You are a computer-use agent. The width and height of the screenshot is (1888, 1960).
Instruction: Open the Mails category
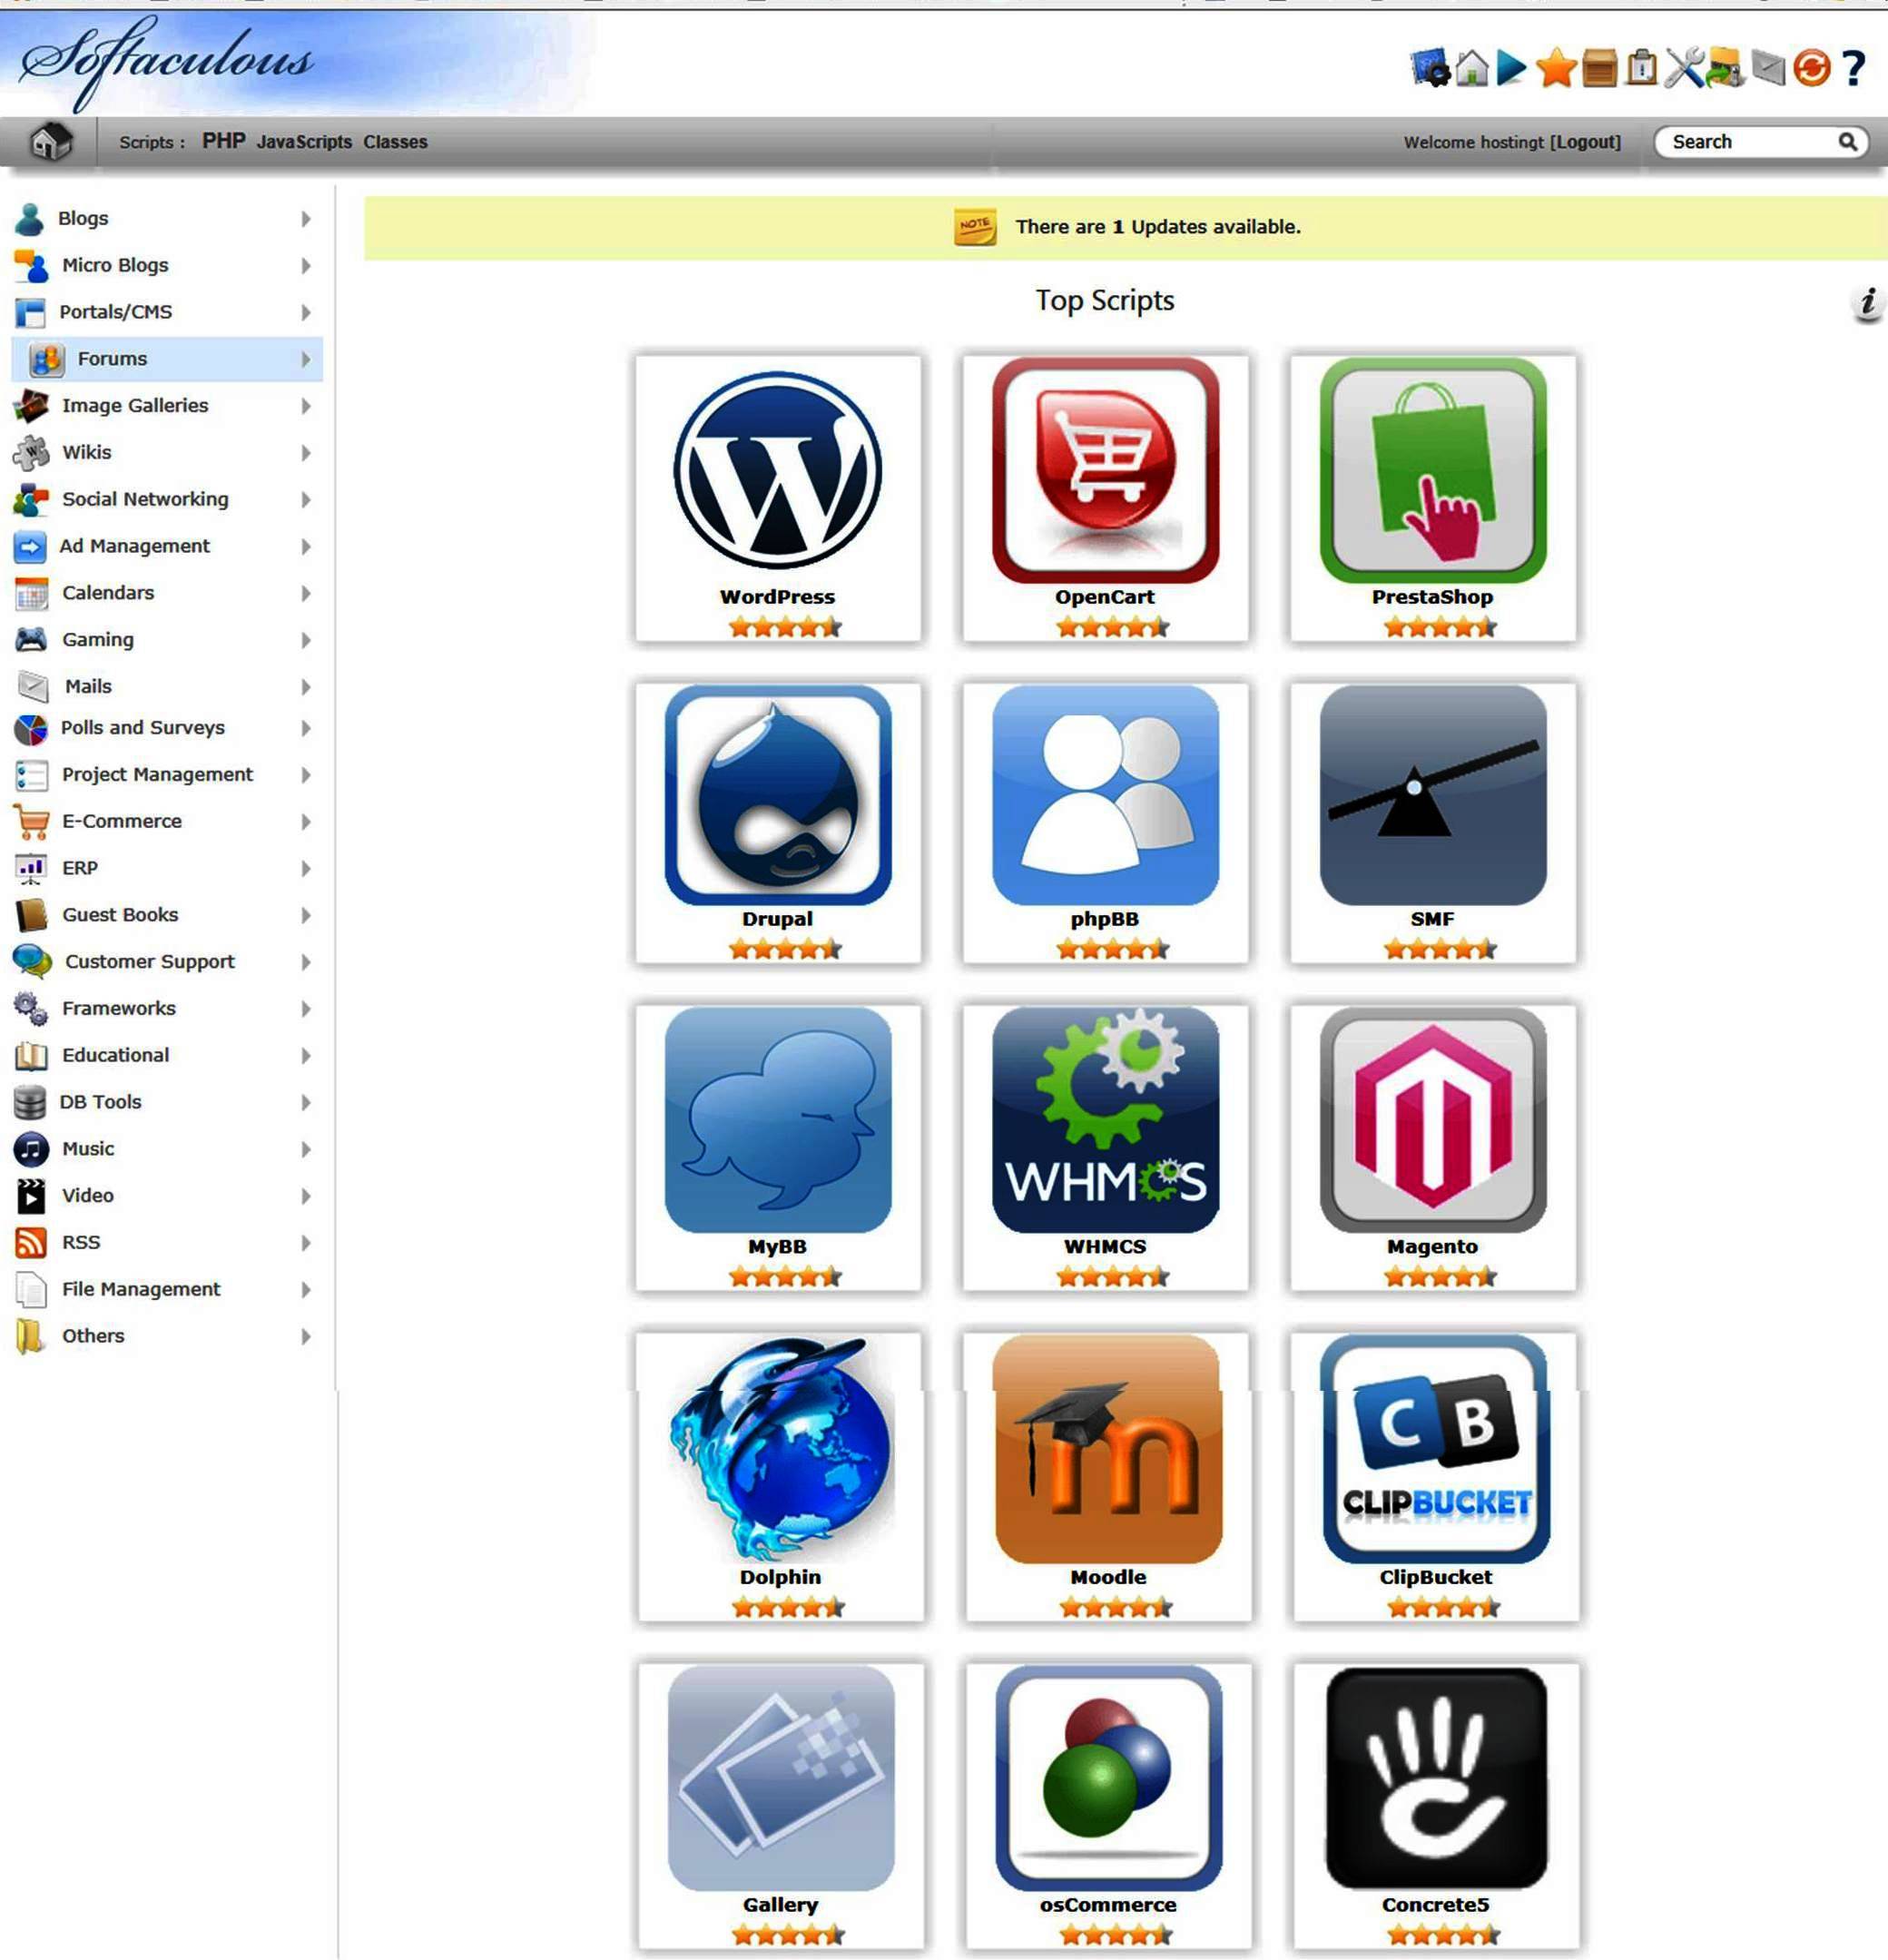pos(88,686)
